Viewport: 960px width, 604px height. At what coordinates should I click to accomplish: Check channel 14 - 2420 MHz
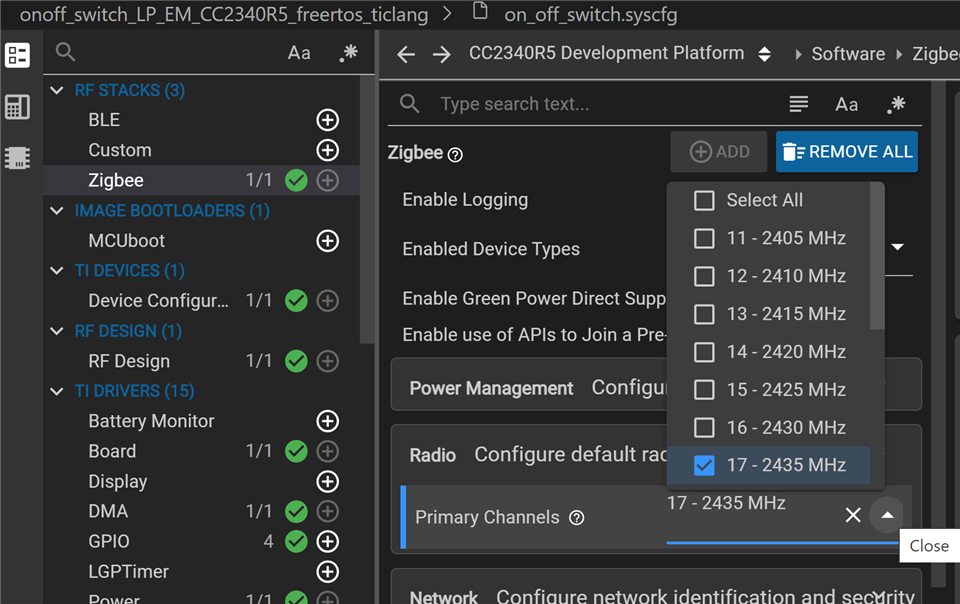704,352
